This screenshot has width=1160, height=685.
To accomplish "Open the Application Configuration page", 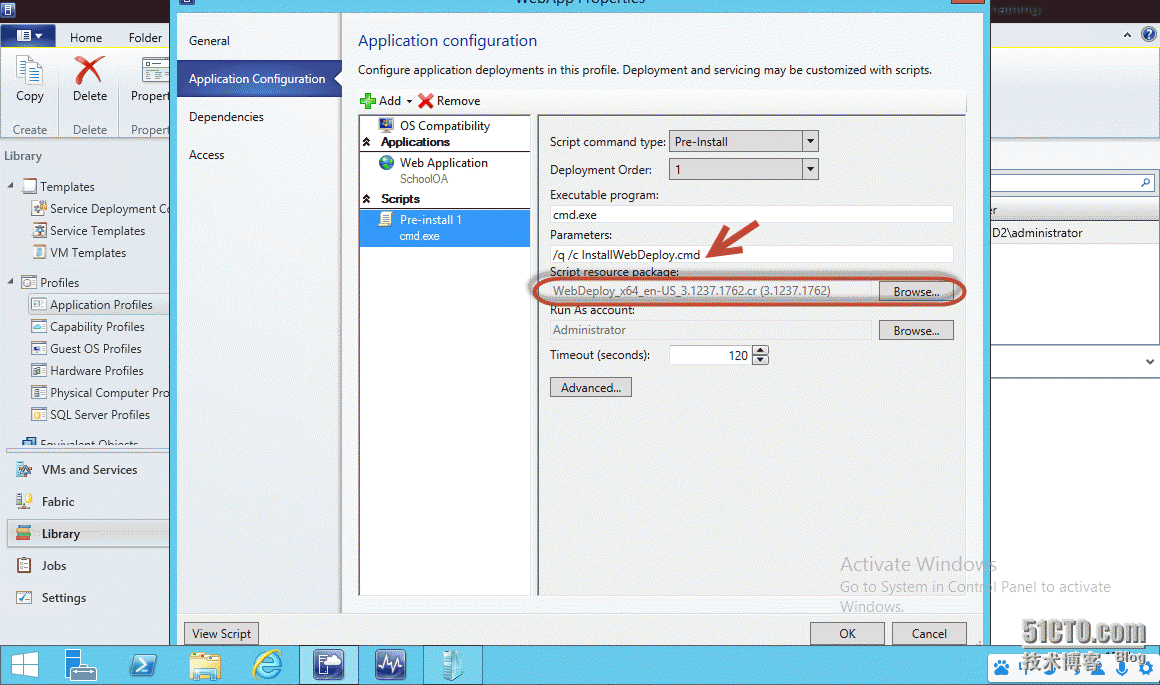I will tap(260, 78).
